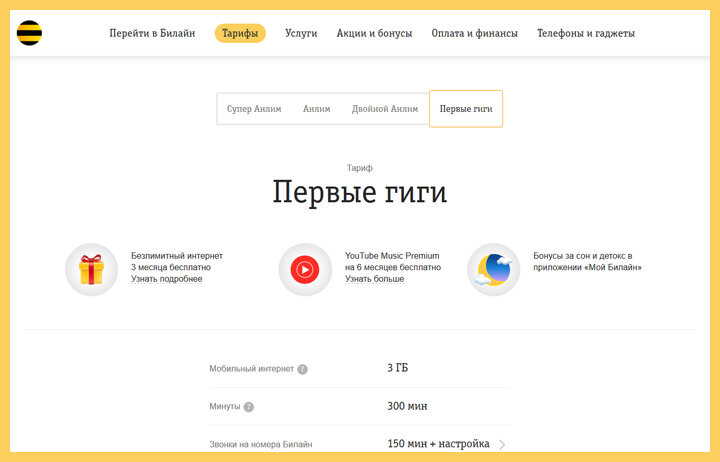Click the Первые гиги heading

[360, 192]
